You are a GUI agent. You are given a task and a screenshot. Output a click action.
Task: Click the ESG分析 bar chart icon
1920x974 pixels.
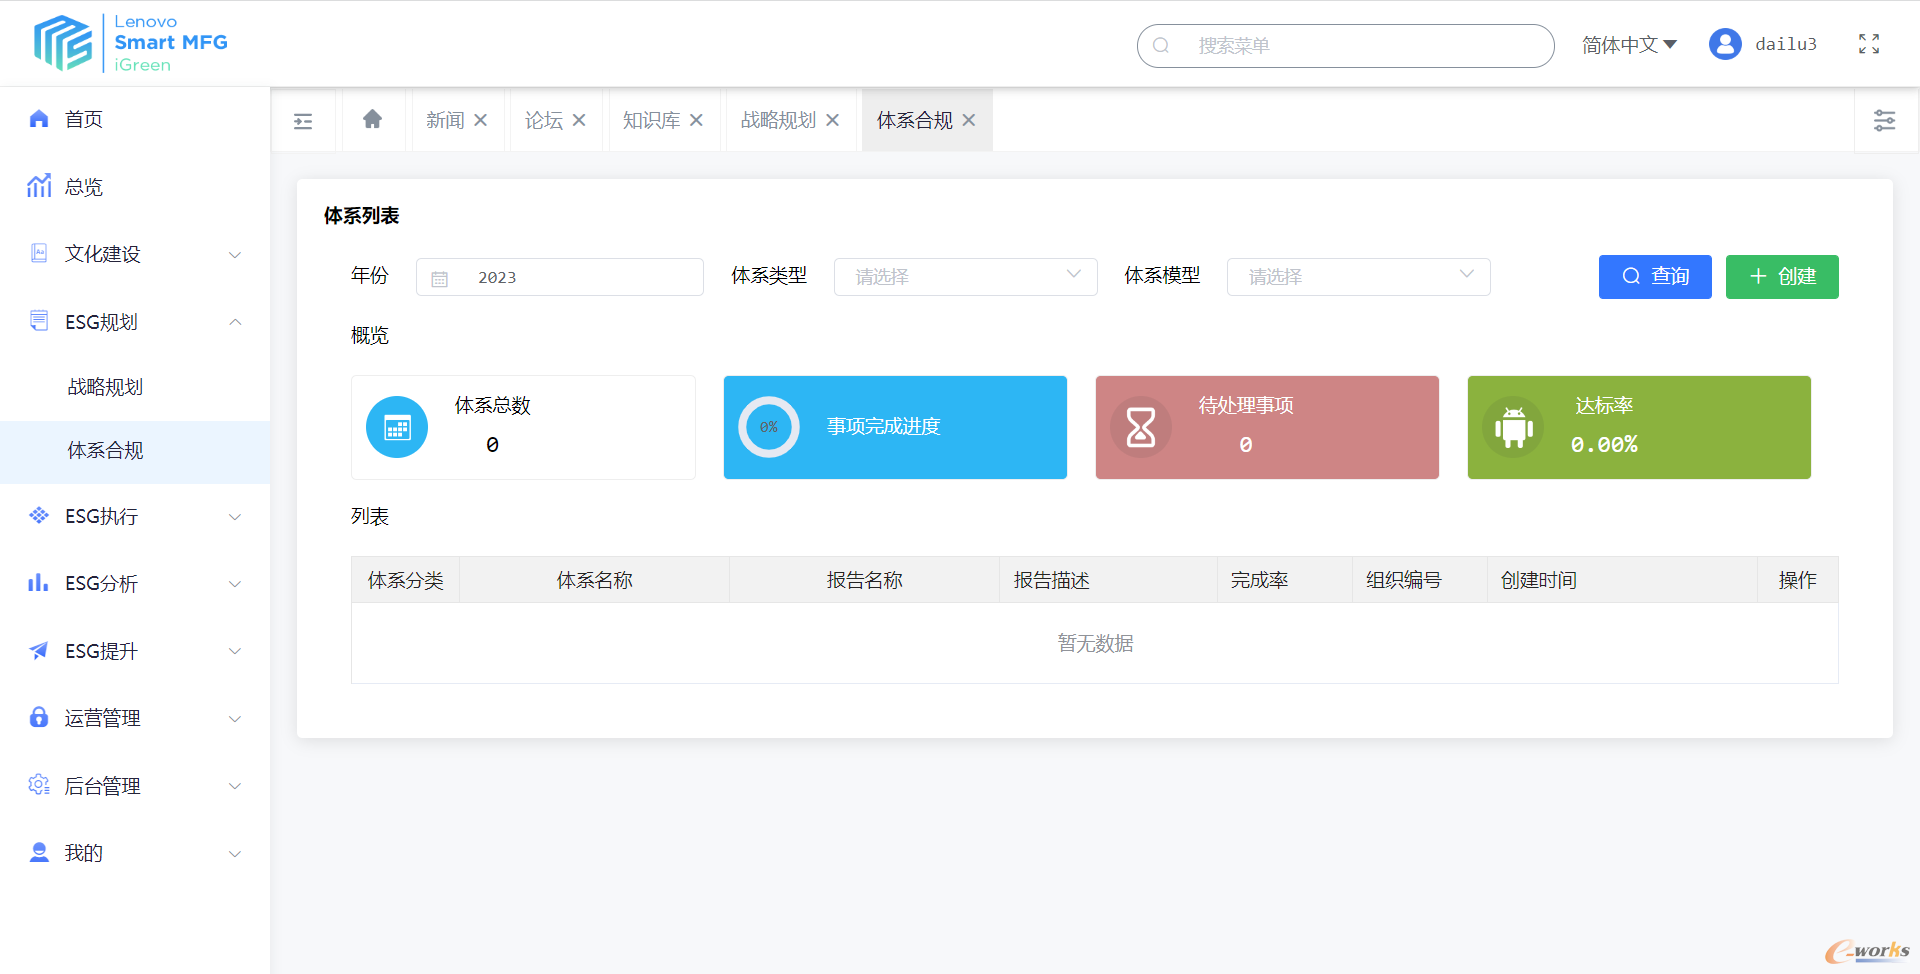pyautogui.click(x=39, y=582)
